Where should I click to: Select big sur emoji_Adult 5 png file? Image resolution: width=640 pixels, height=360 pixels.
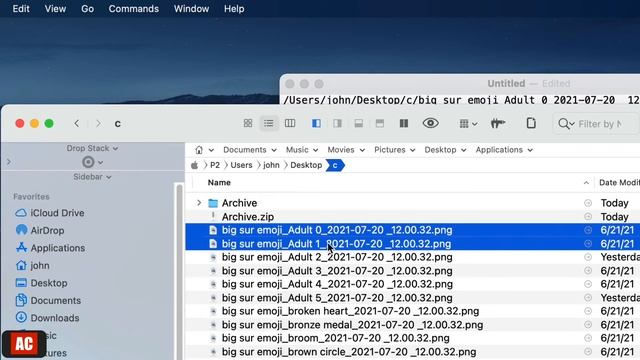click(413, 298)
